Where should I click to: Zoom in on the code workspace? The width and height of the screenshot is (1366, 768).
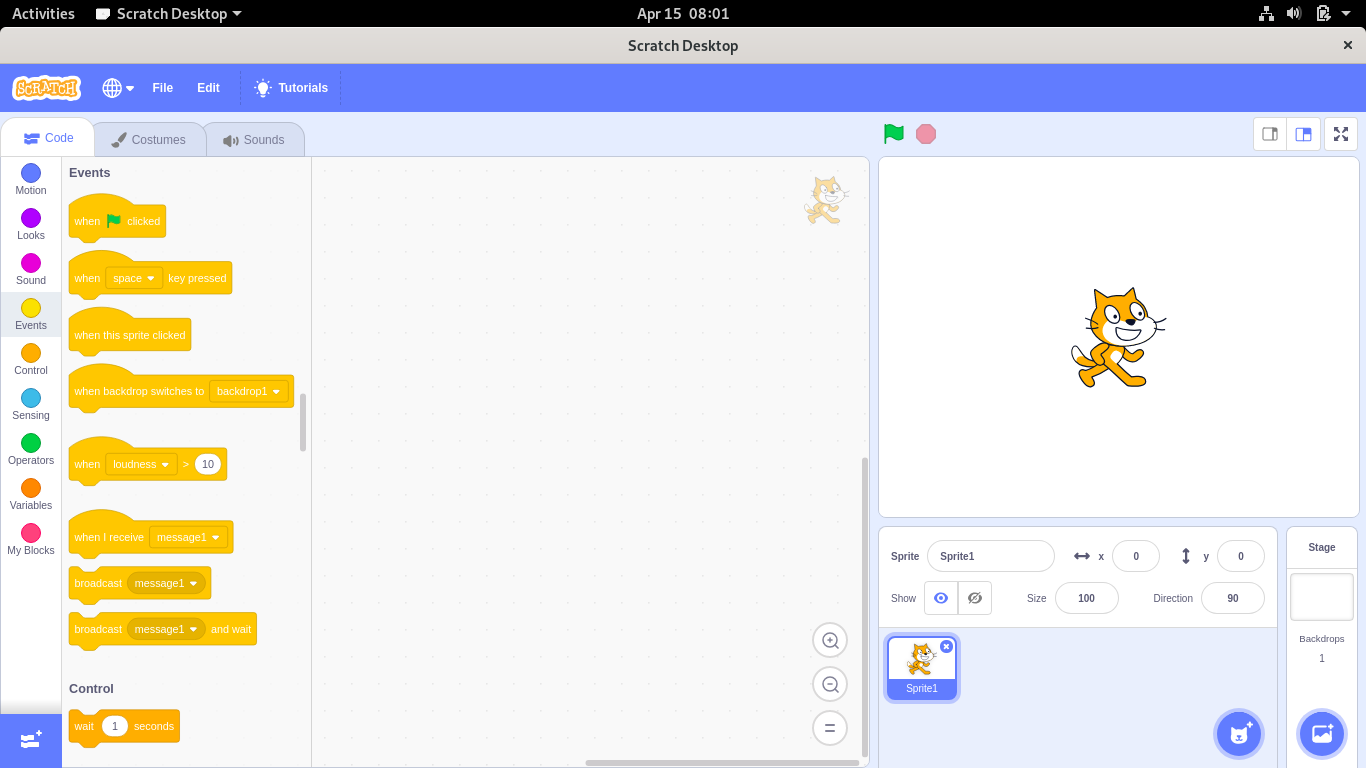coord(830,640)
